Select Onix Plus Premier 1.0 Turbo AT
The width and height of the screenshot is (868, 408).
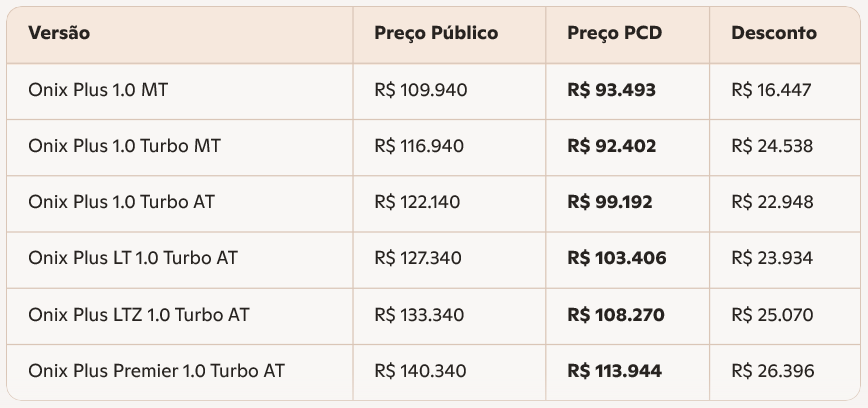pyautogui.click(x=156, y=371)
